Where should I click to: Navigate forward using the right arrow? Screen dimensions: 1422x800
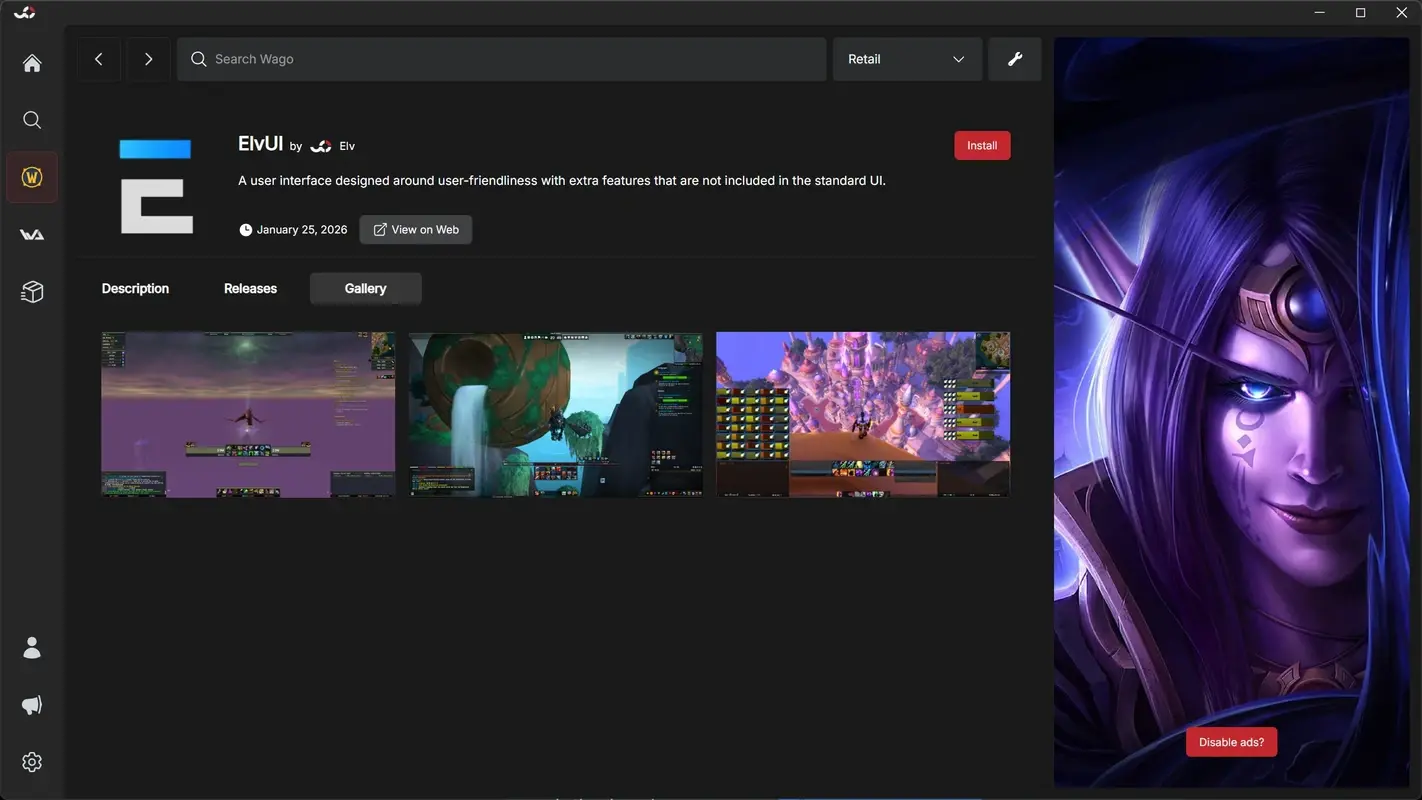point(148,58)
